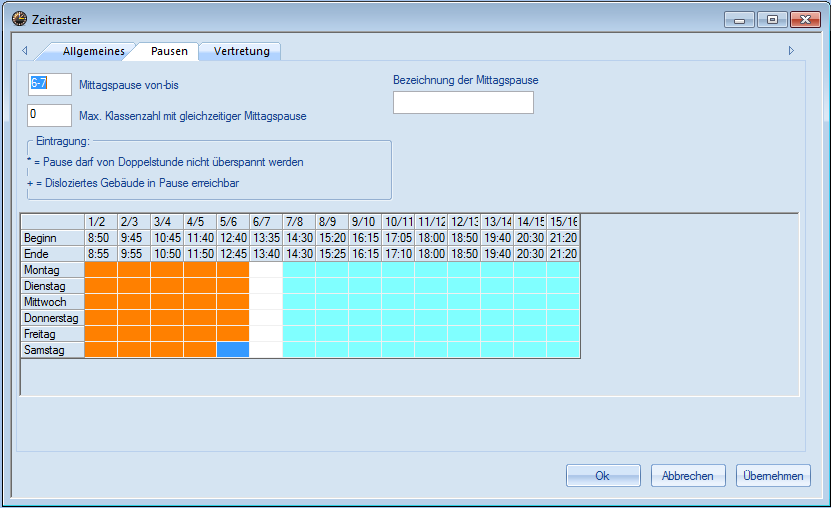Maximize the Zeitraster window

771,18
